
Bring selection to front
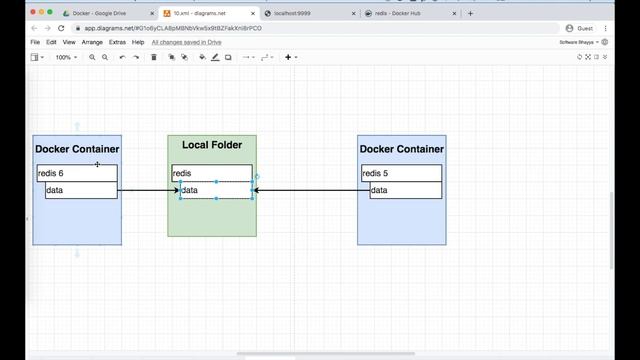pos(171,58)
